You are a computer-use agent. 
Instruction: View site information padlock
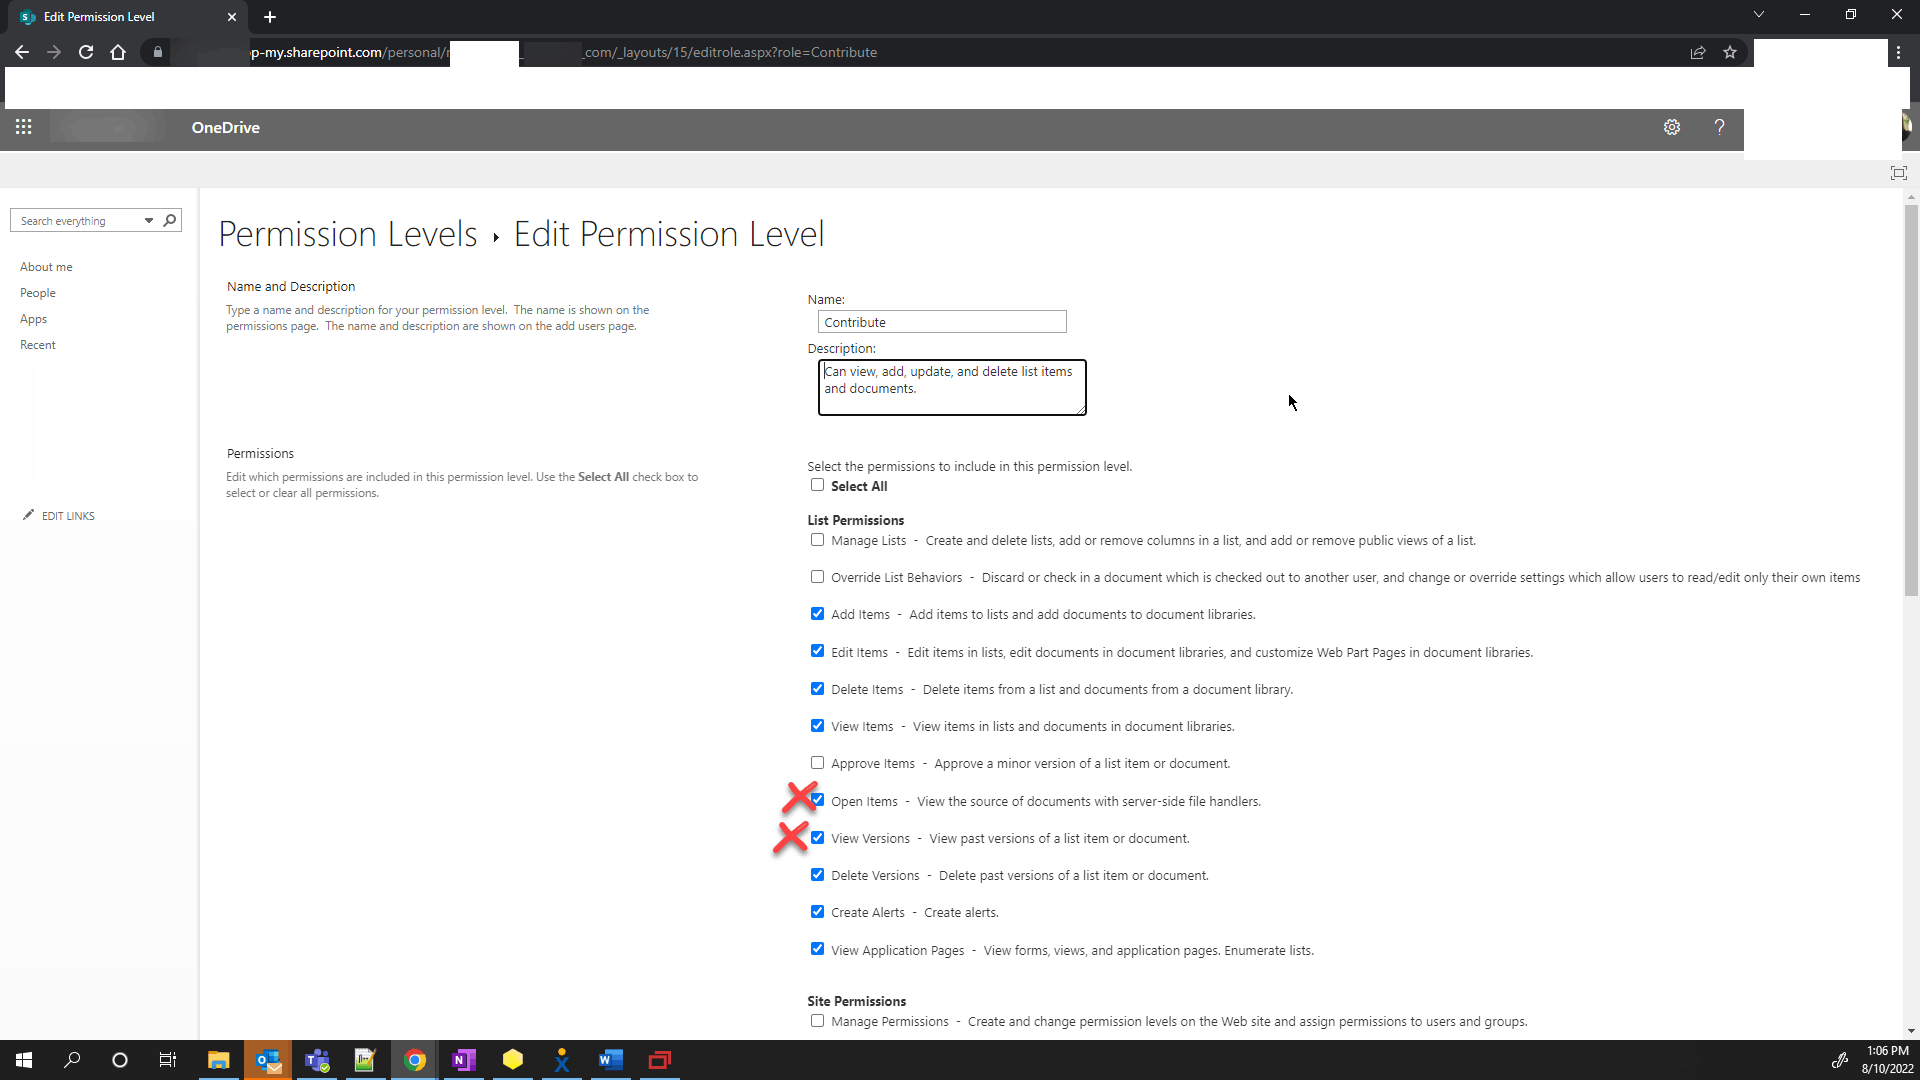coord(157,52)
